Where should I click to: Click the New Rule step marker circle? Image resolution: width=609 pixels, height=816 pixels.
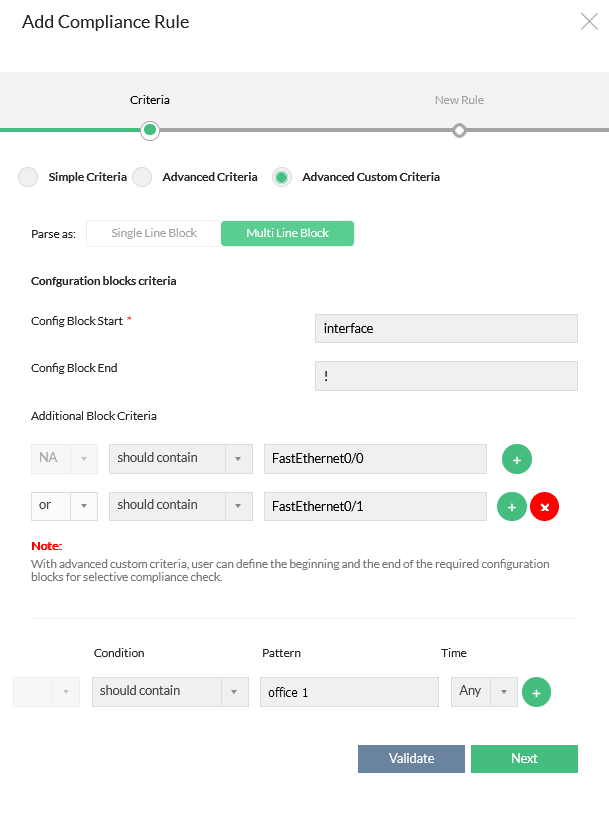click(x=459, y=130)
